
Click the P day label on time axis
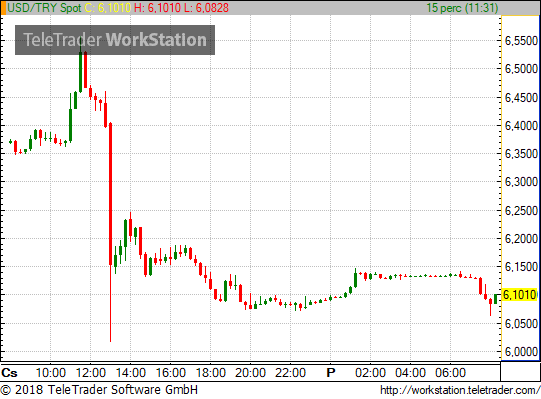331,373
